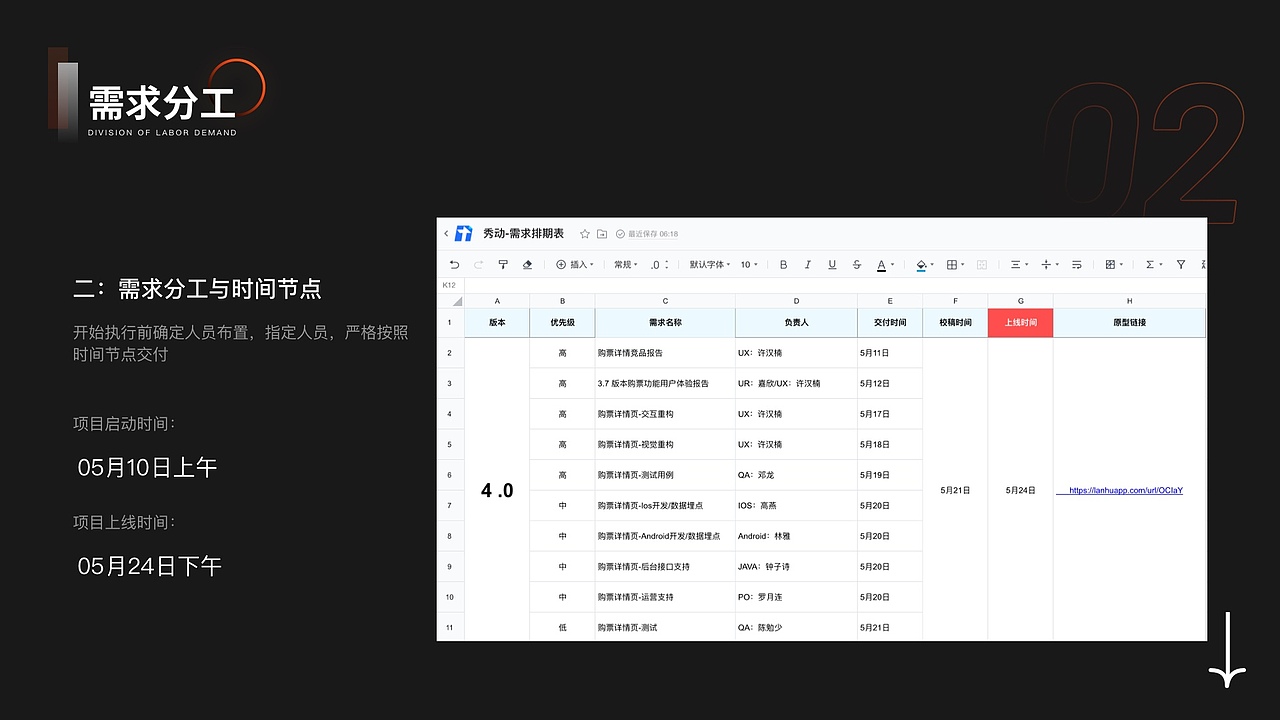Click the redo icon in the toolbar
This screenshot has height=720, width=1280.
click(478, 264)
